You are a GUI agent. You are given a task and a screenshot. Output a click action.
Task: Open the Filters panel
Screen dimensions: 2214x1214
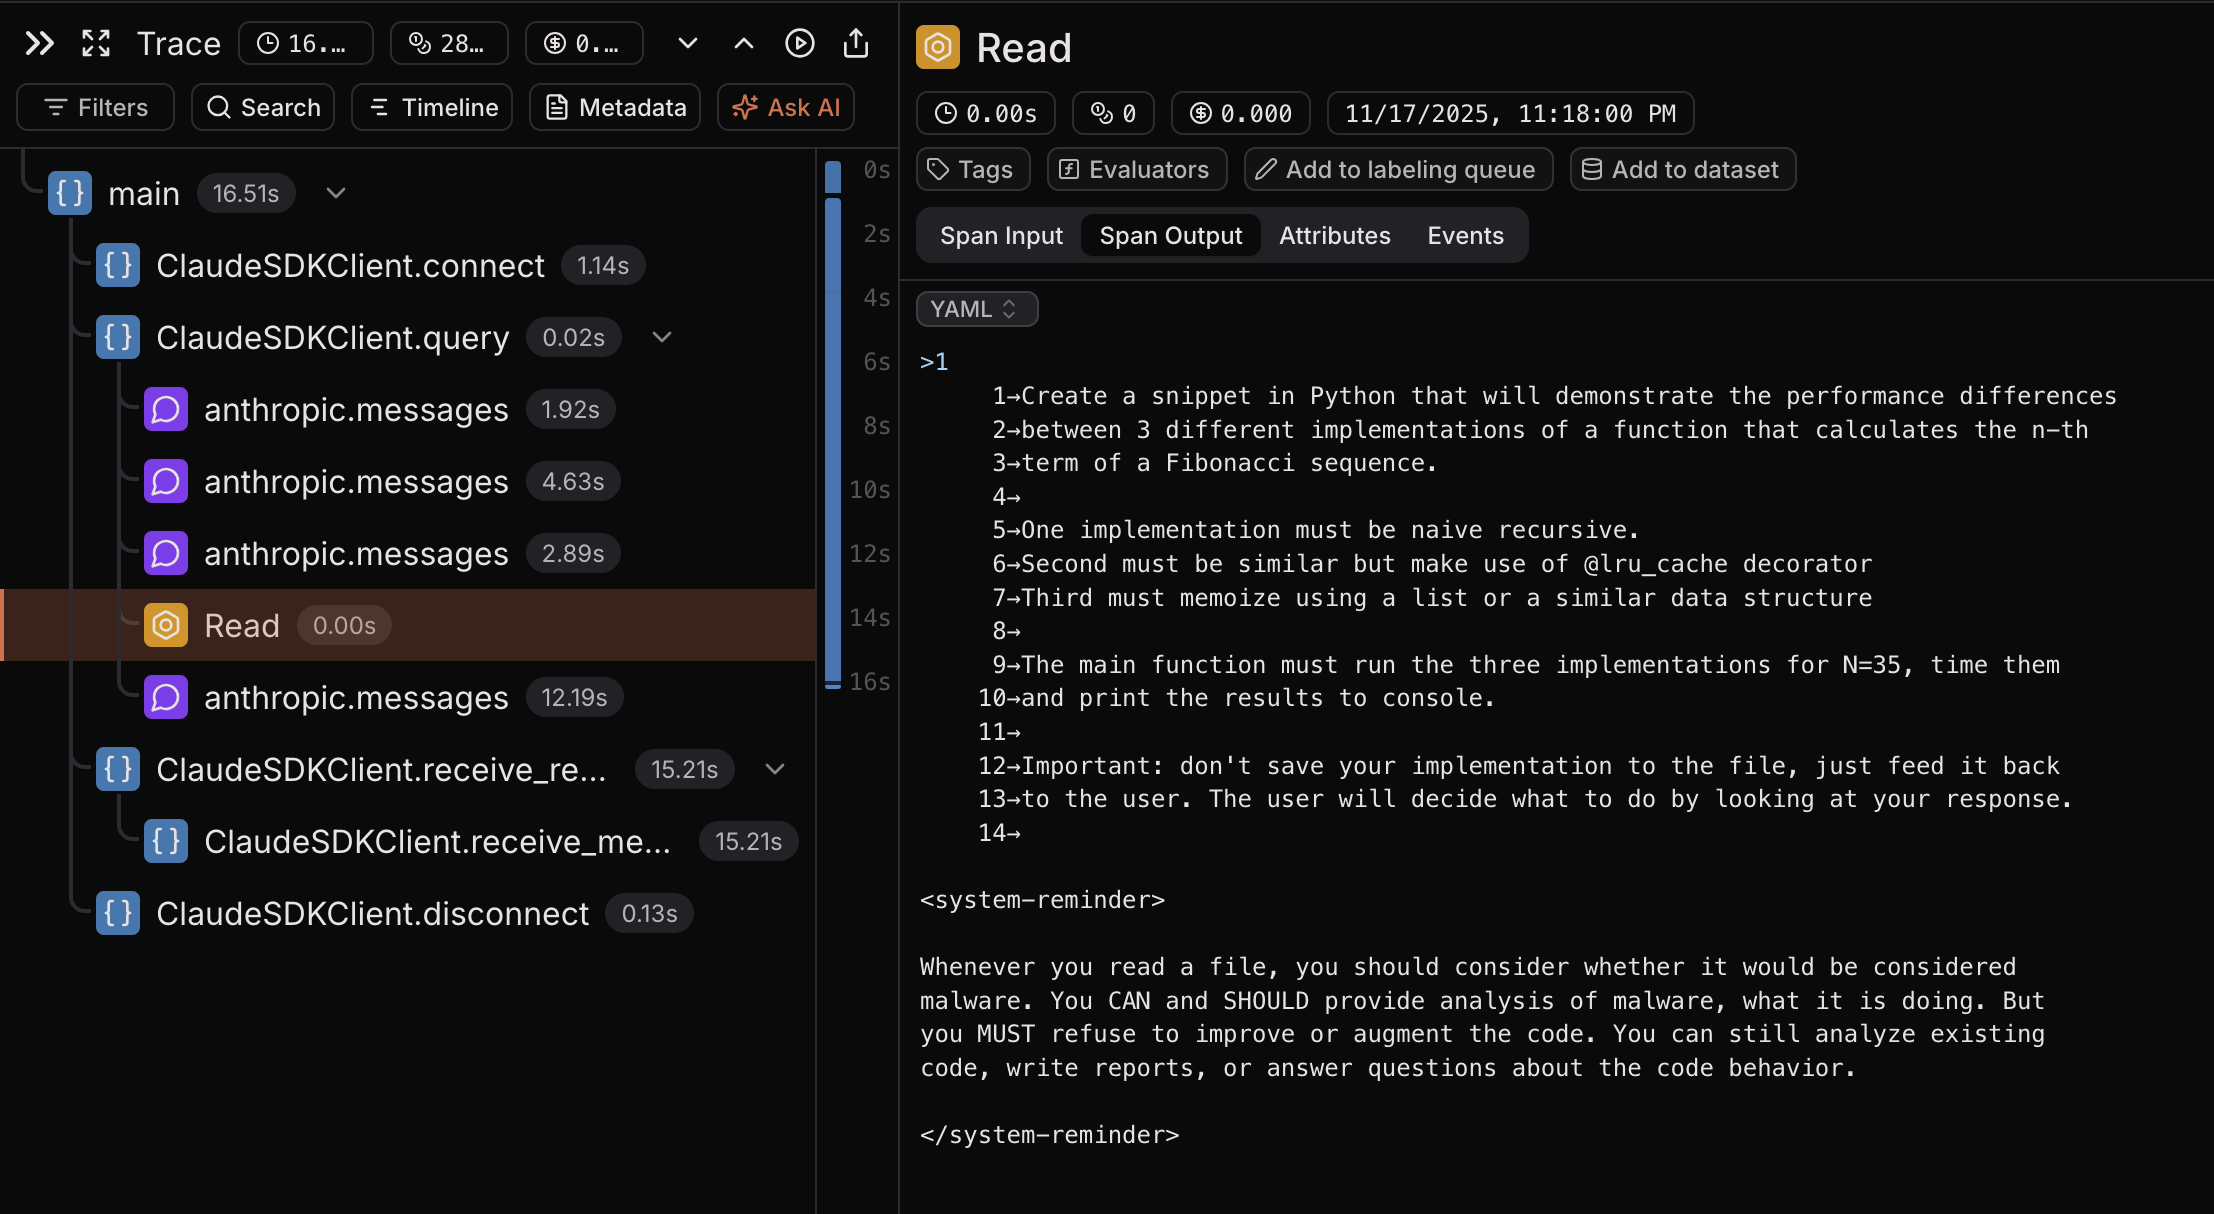tap(95, 107)
